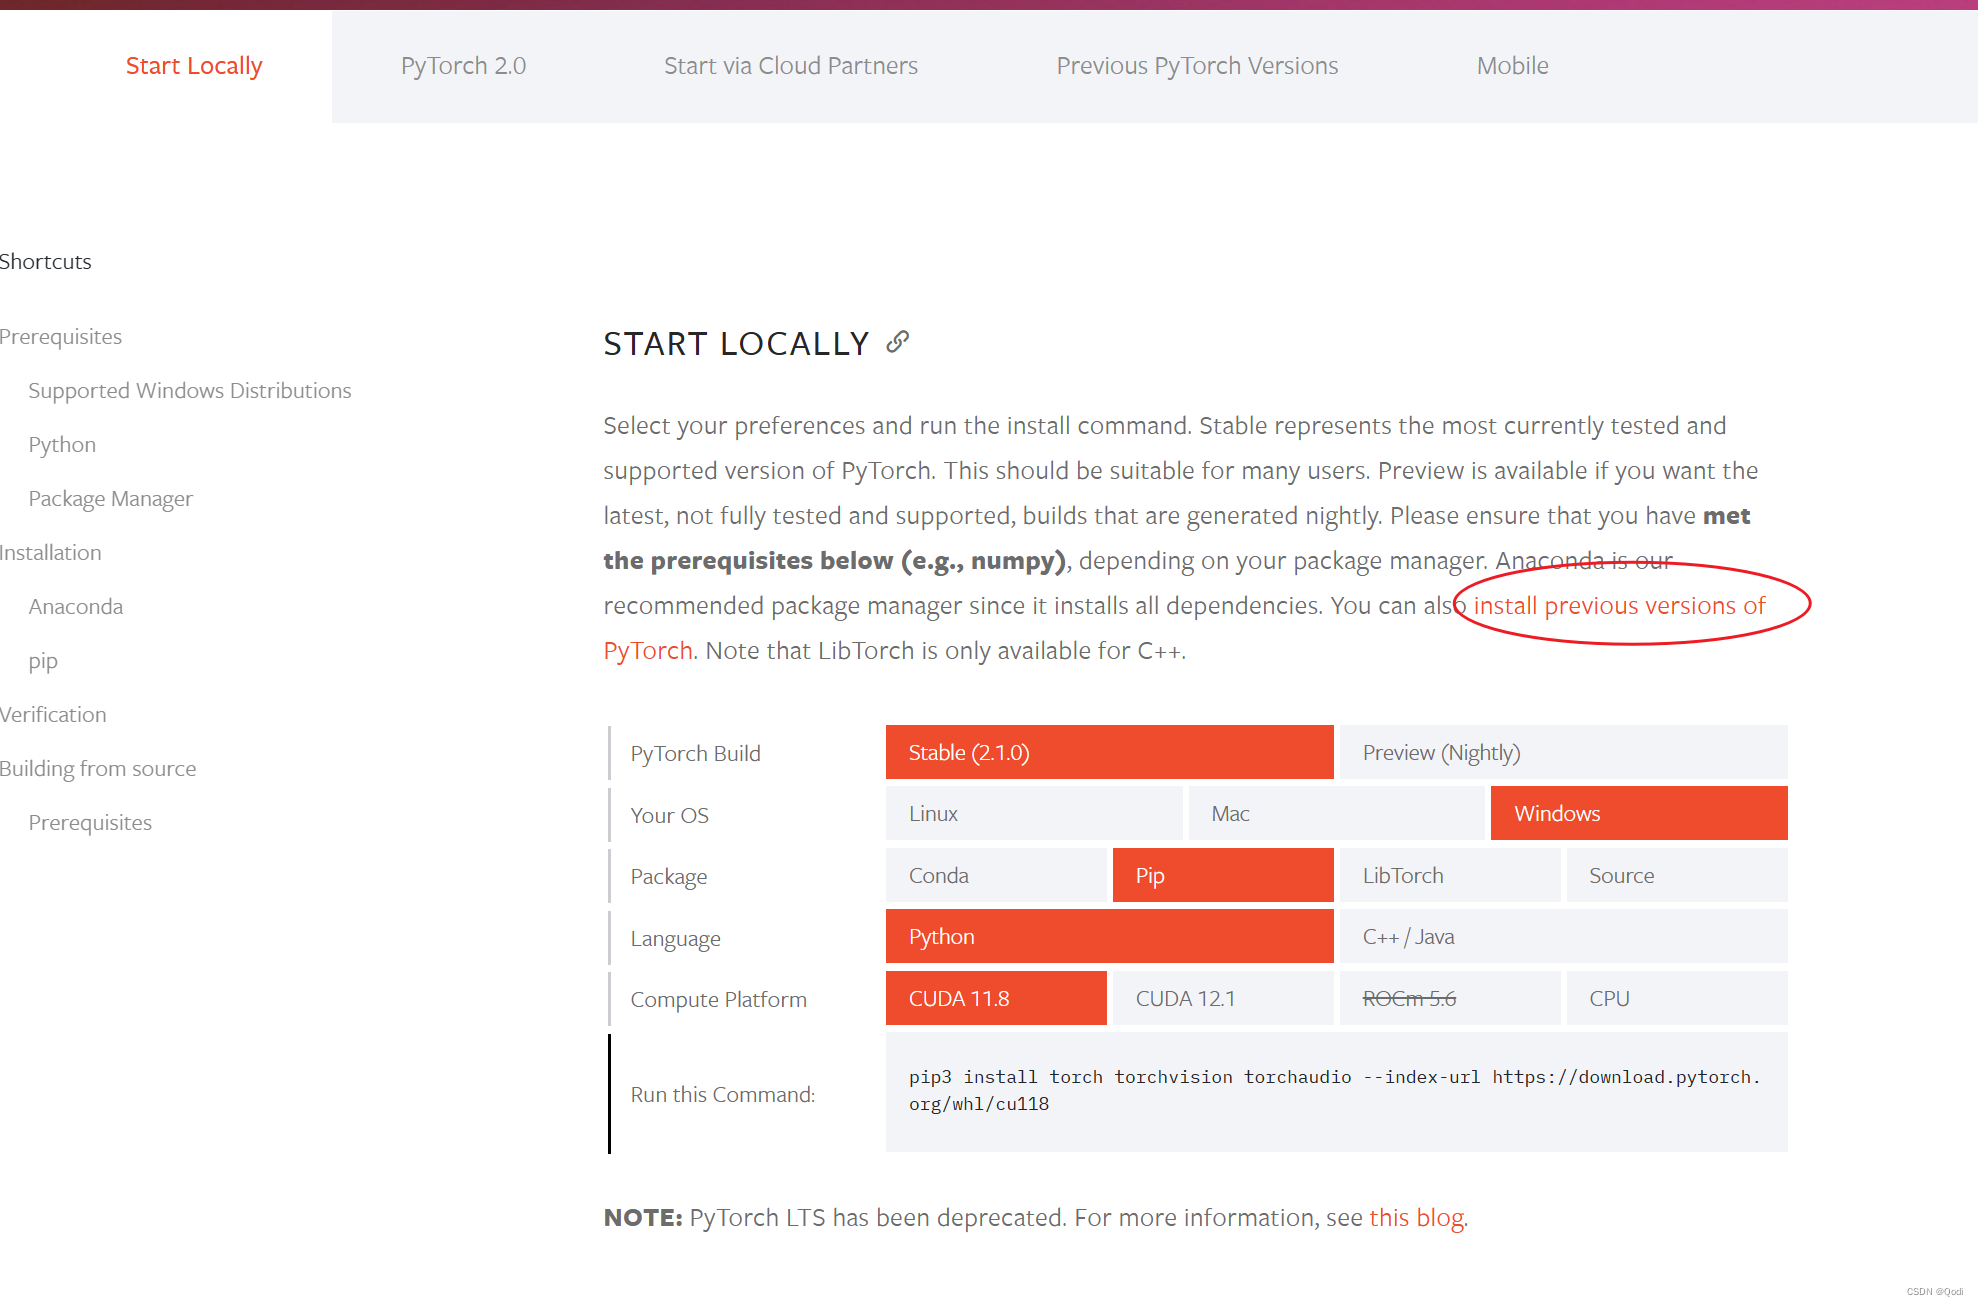The height and width of the screenshot is (1306, 1978).
Task: Choose the LibTorch package option
Action: (1448, 875)
